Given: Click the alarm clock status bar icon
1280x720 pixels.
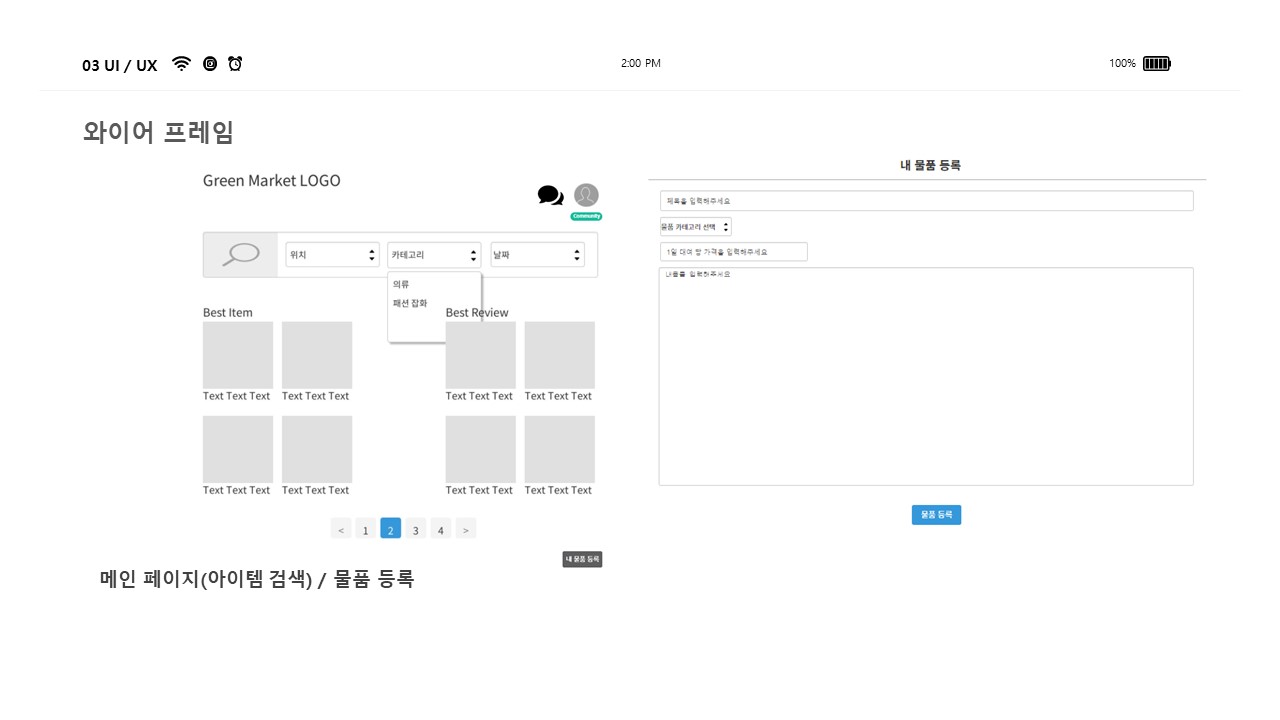Looking at the screenshot, I should (234, 63).
